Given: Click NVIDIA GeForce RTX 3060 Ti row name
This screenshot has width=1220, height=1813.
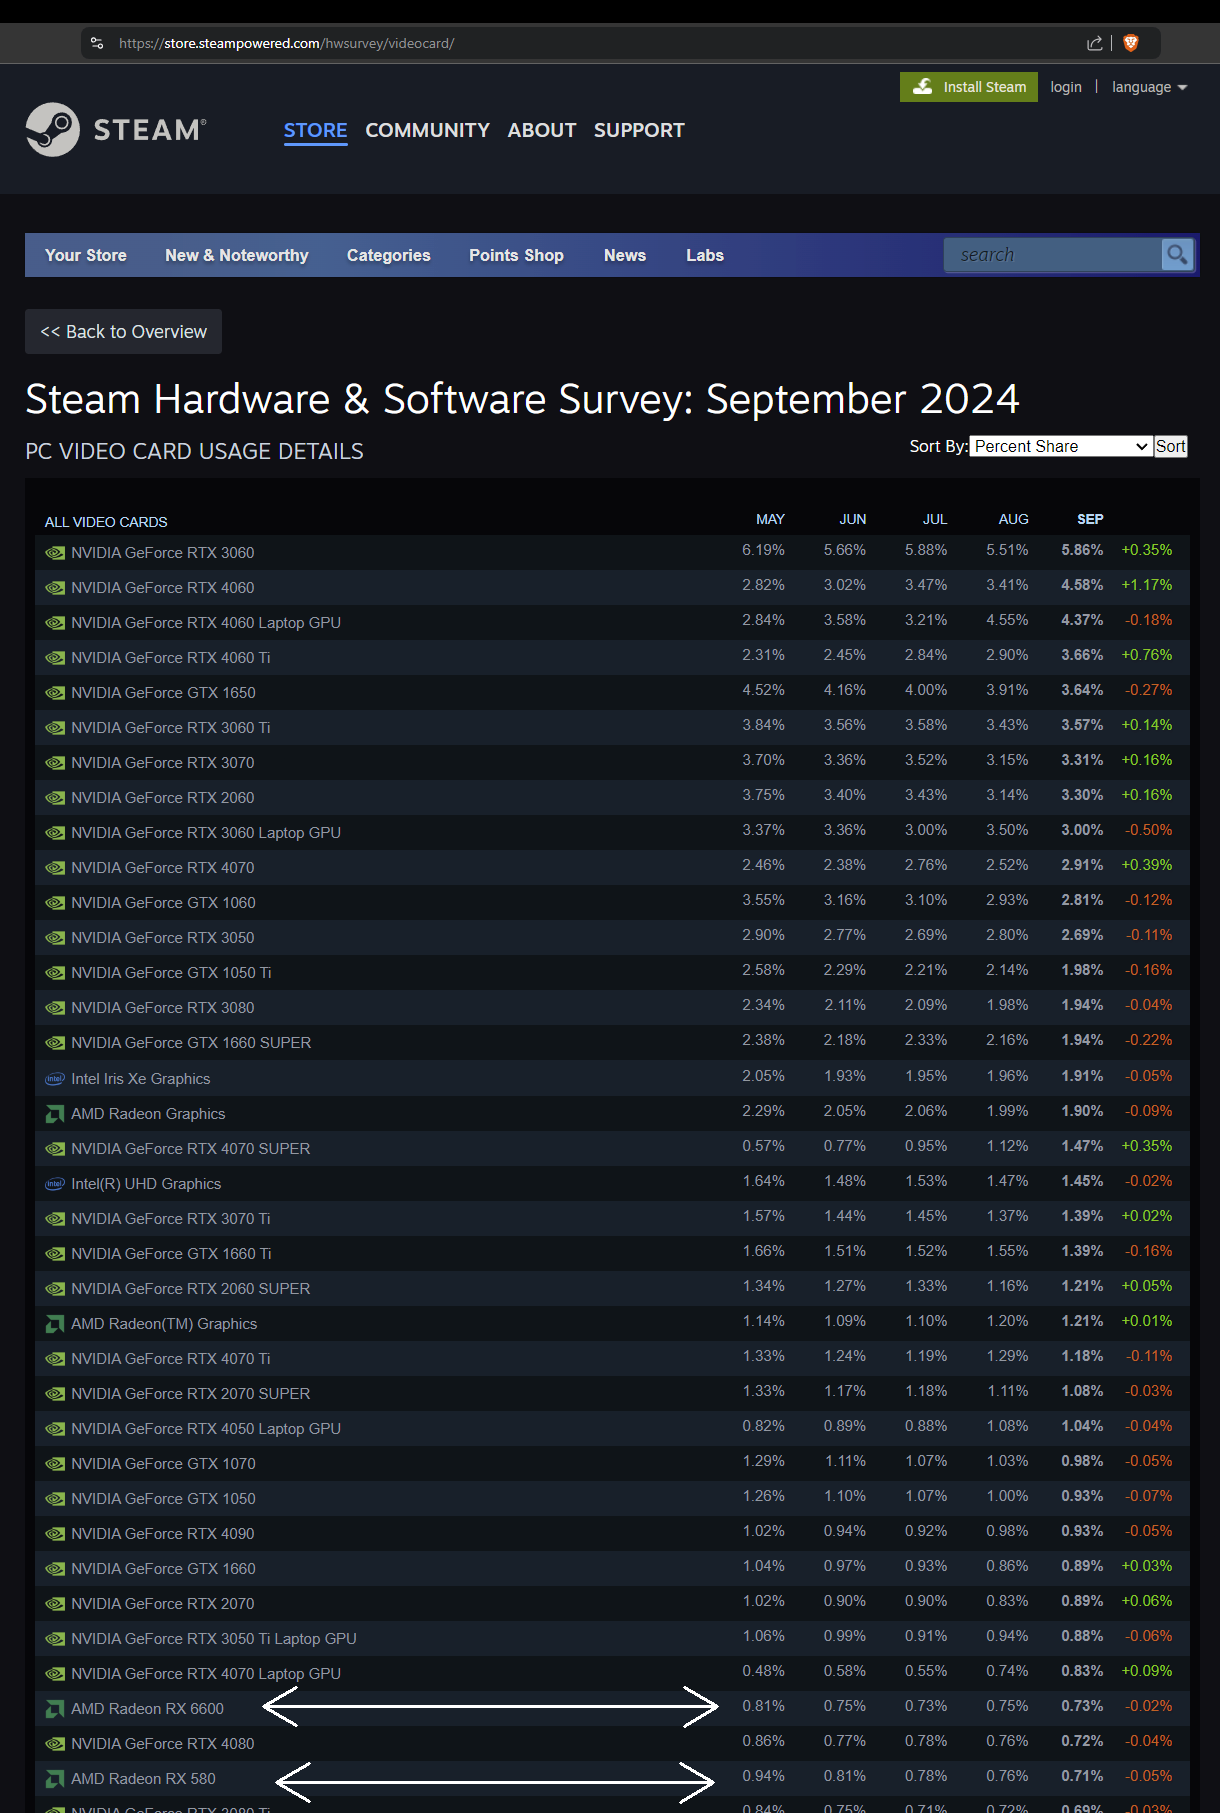Looking at the screenshot, I should pyautogui.click(x=171, y=728).
